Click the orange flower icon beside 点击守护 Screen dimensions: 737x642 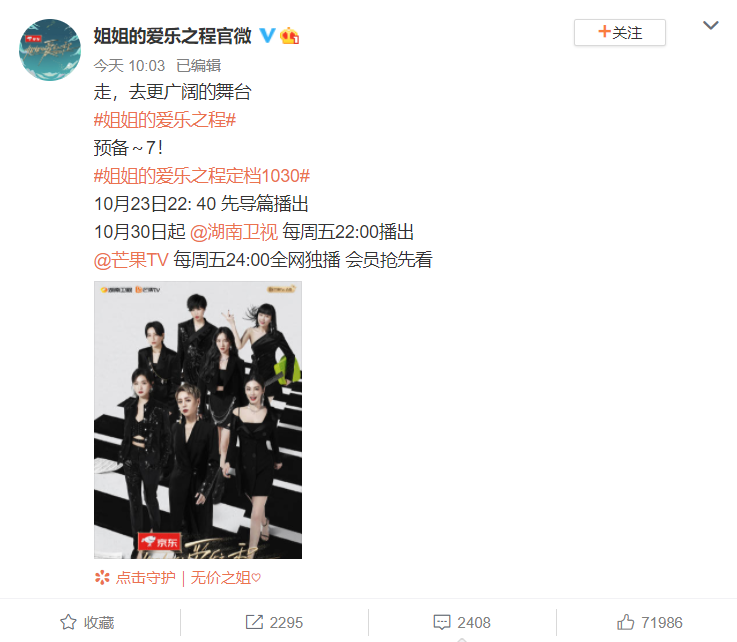click(x=102, y=578)
